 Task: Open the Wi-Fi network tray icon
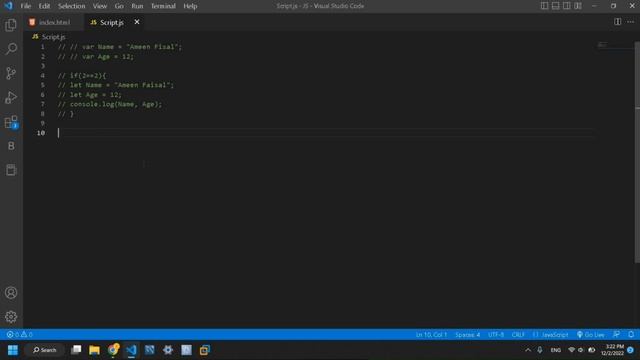click(x=571, y=350)
